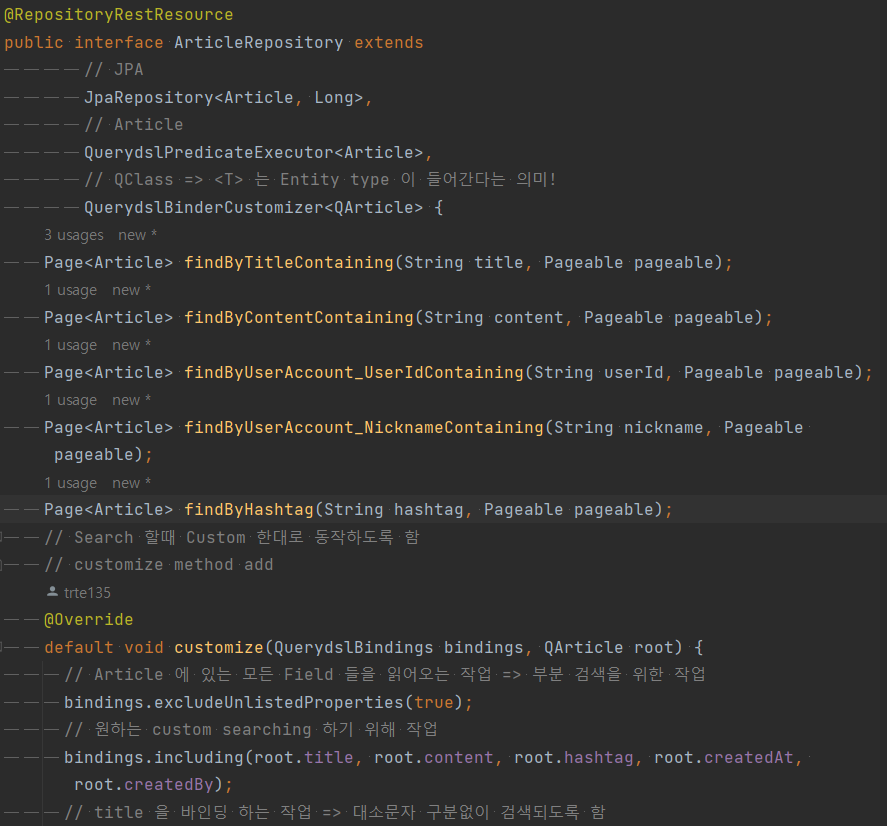Click the "// Article 에 있는 모든 Field" comment
The width and height of the screenshot is (887, 826).
pos(385,674)
